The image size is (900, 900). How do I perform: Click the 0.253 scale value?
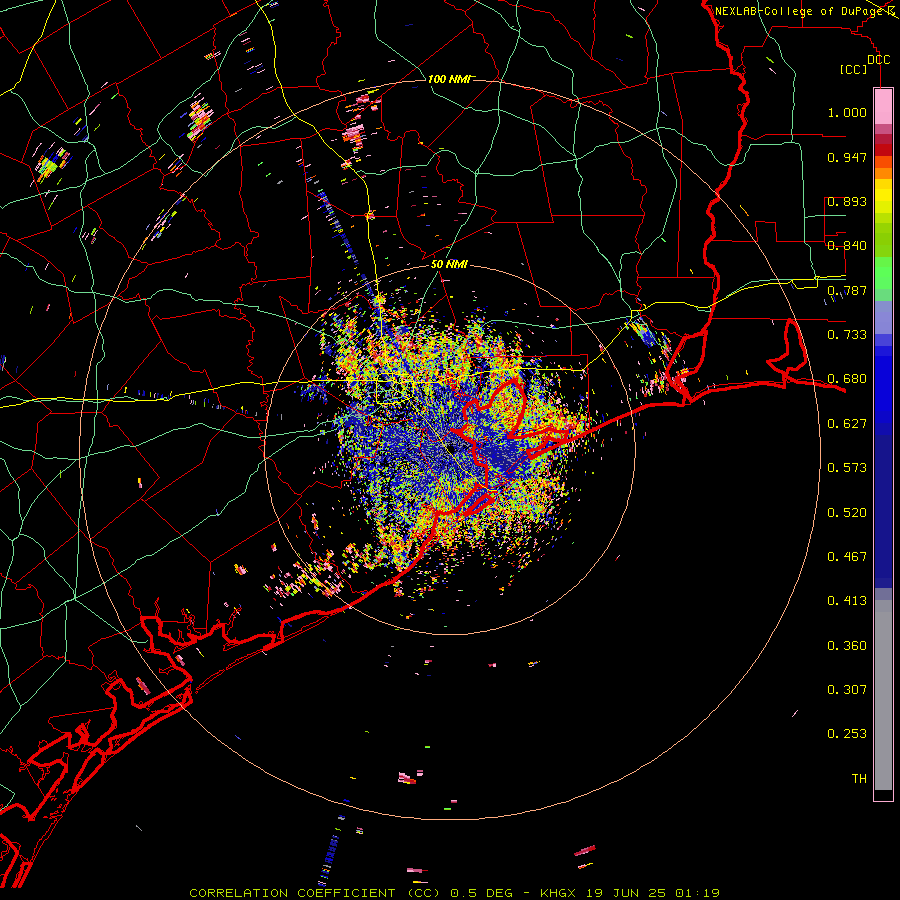(847, 734)
